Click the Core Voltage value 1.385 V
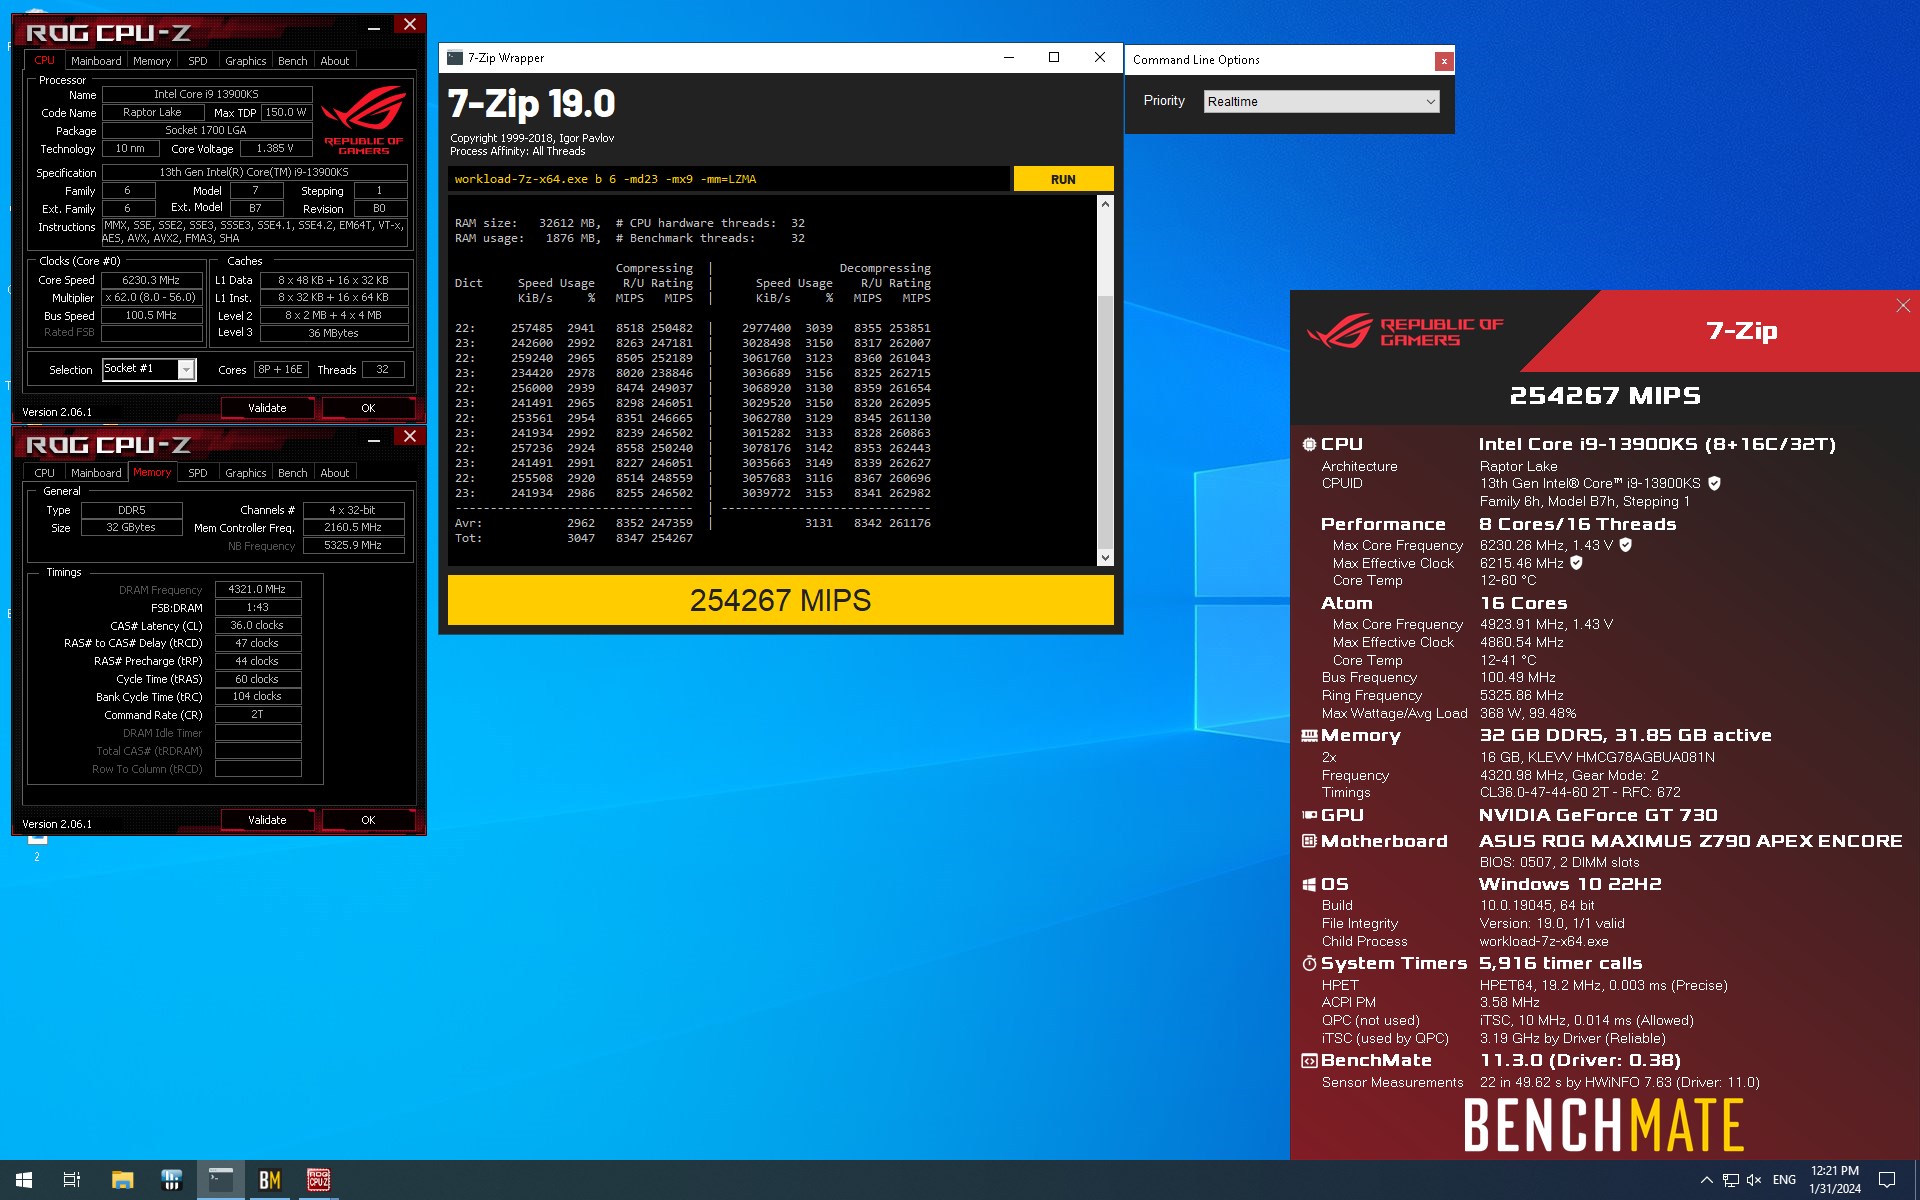 tap(275, 149)
